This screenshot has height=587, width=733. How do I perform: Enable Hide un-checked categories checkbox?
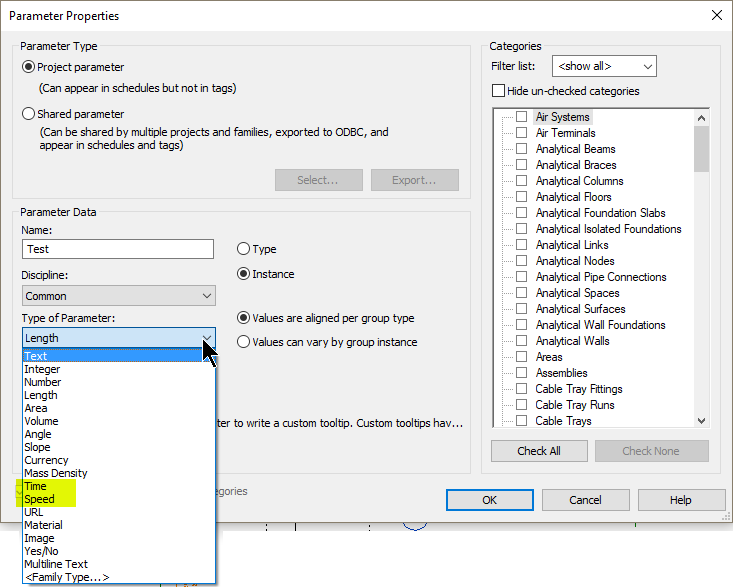pyautogui.click(x=498, y=91)
